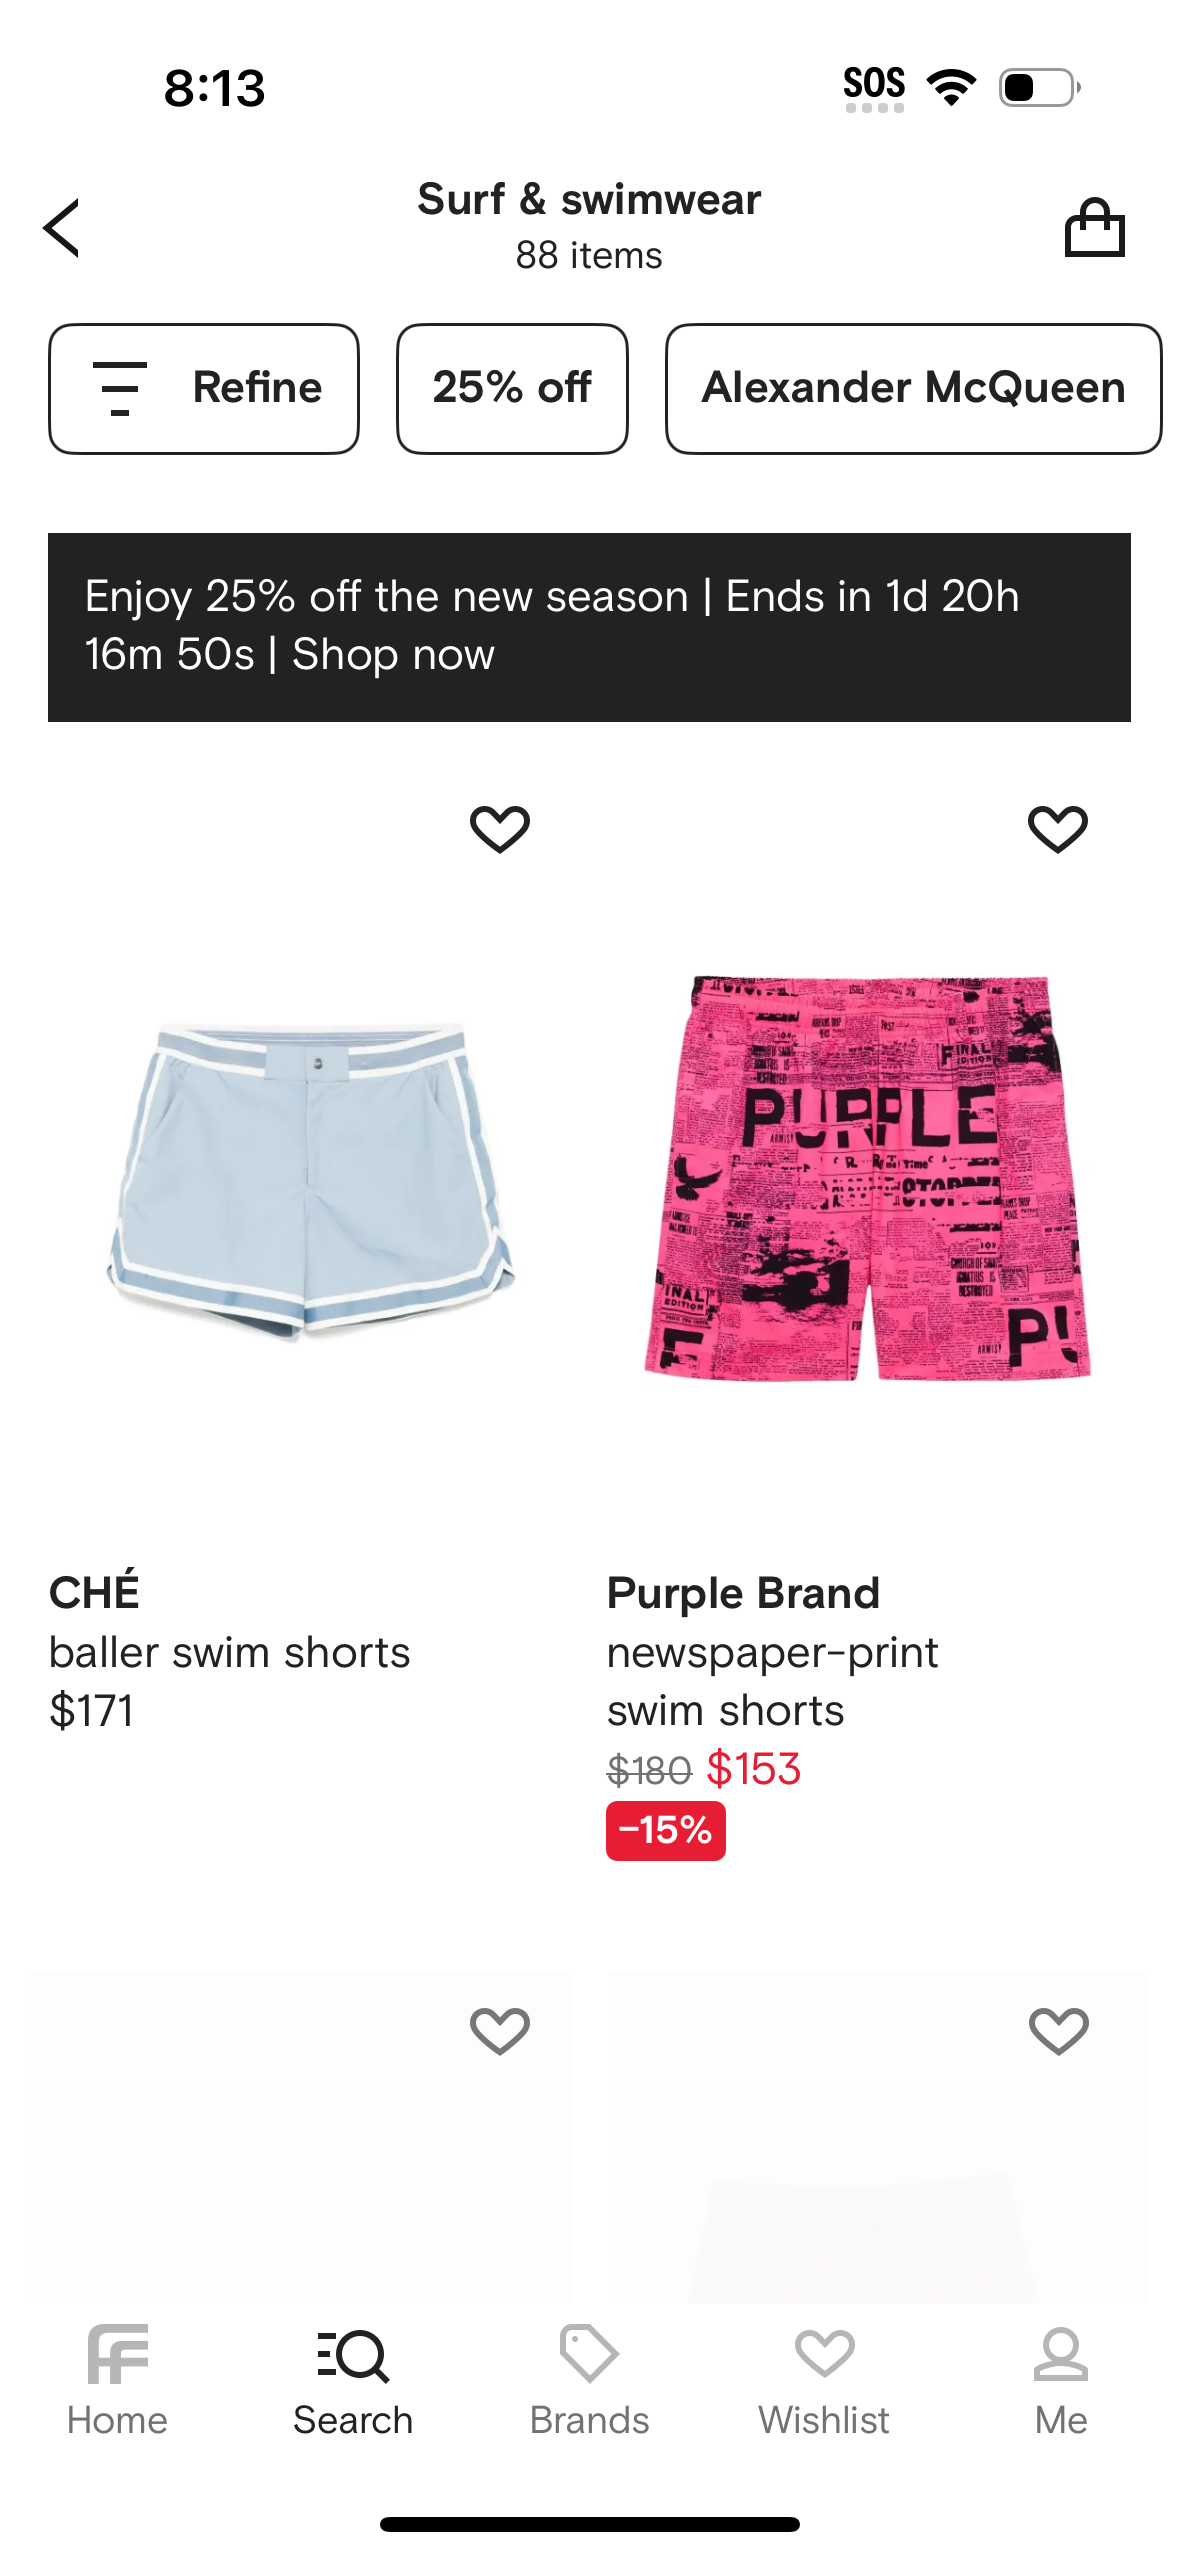The height and width of the screenshot is (2556, 1179).
Task: Favorite the Purple Brand newspaper-print shorts
Action: click(1058, 829)
